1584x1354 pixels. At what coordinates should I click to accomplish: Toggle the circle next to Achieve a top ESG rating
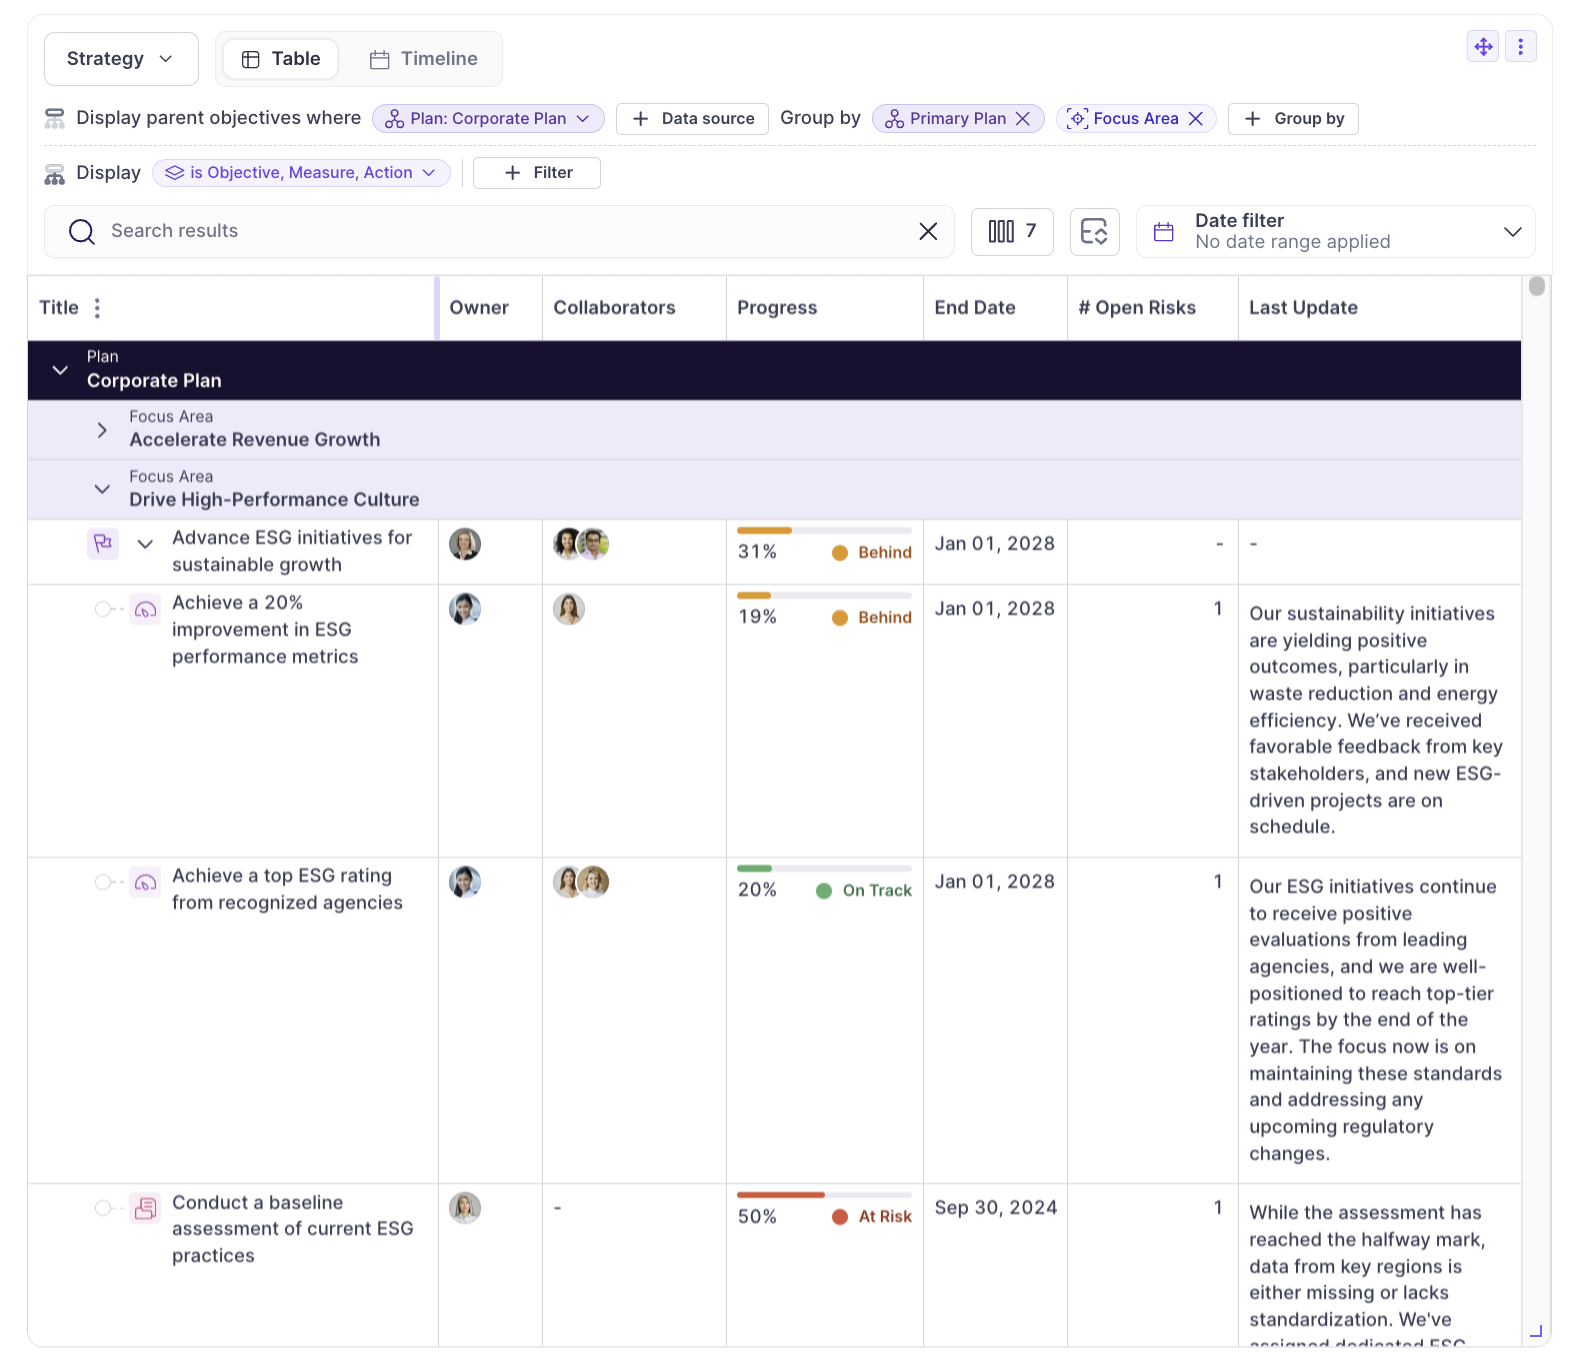tap(103, 882)
